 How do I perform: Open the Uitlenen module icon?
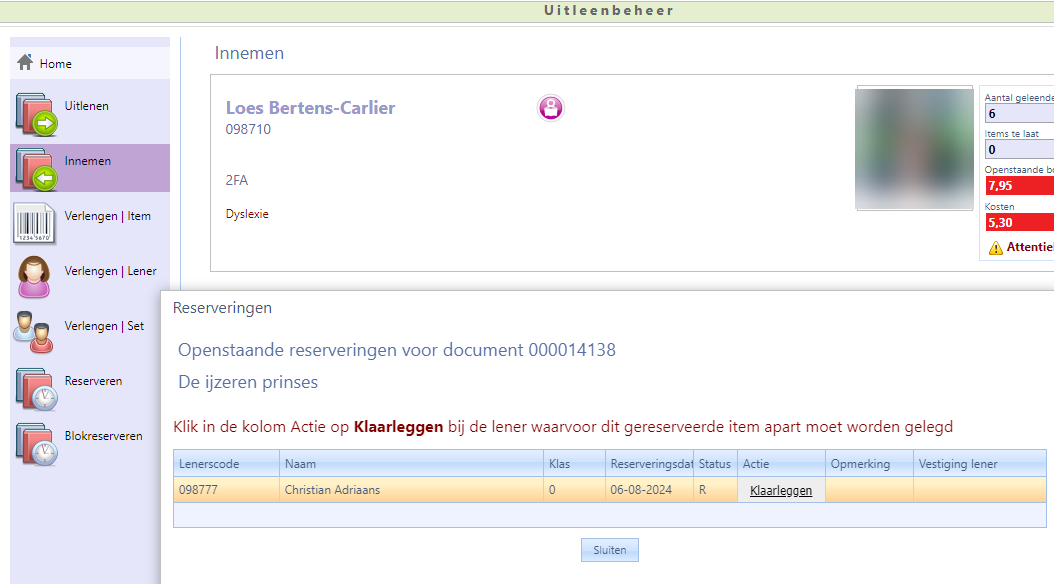click(x=37, y=112)
